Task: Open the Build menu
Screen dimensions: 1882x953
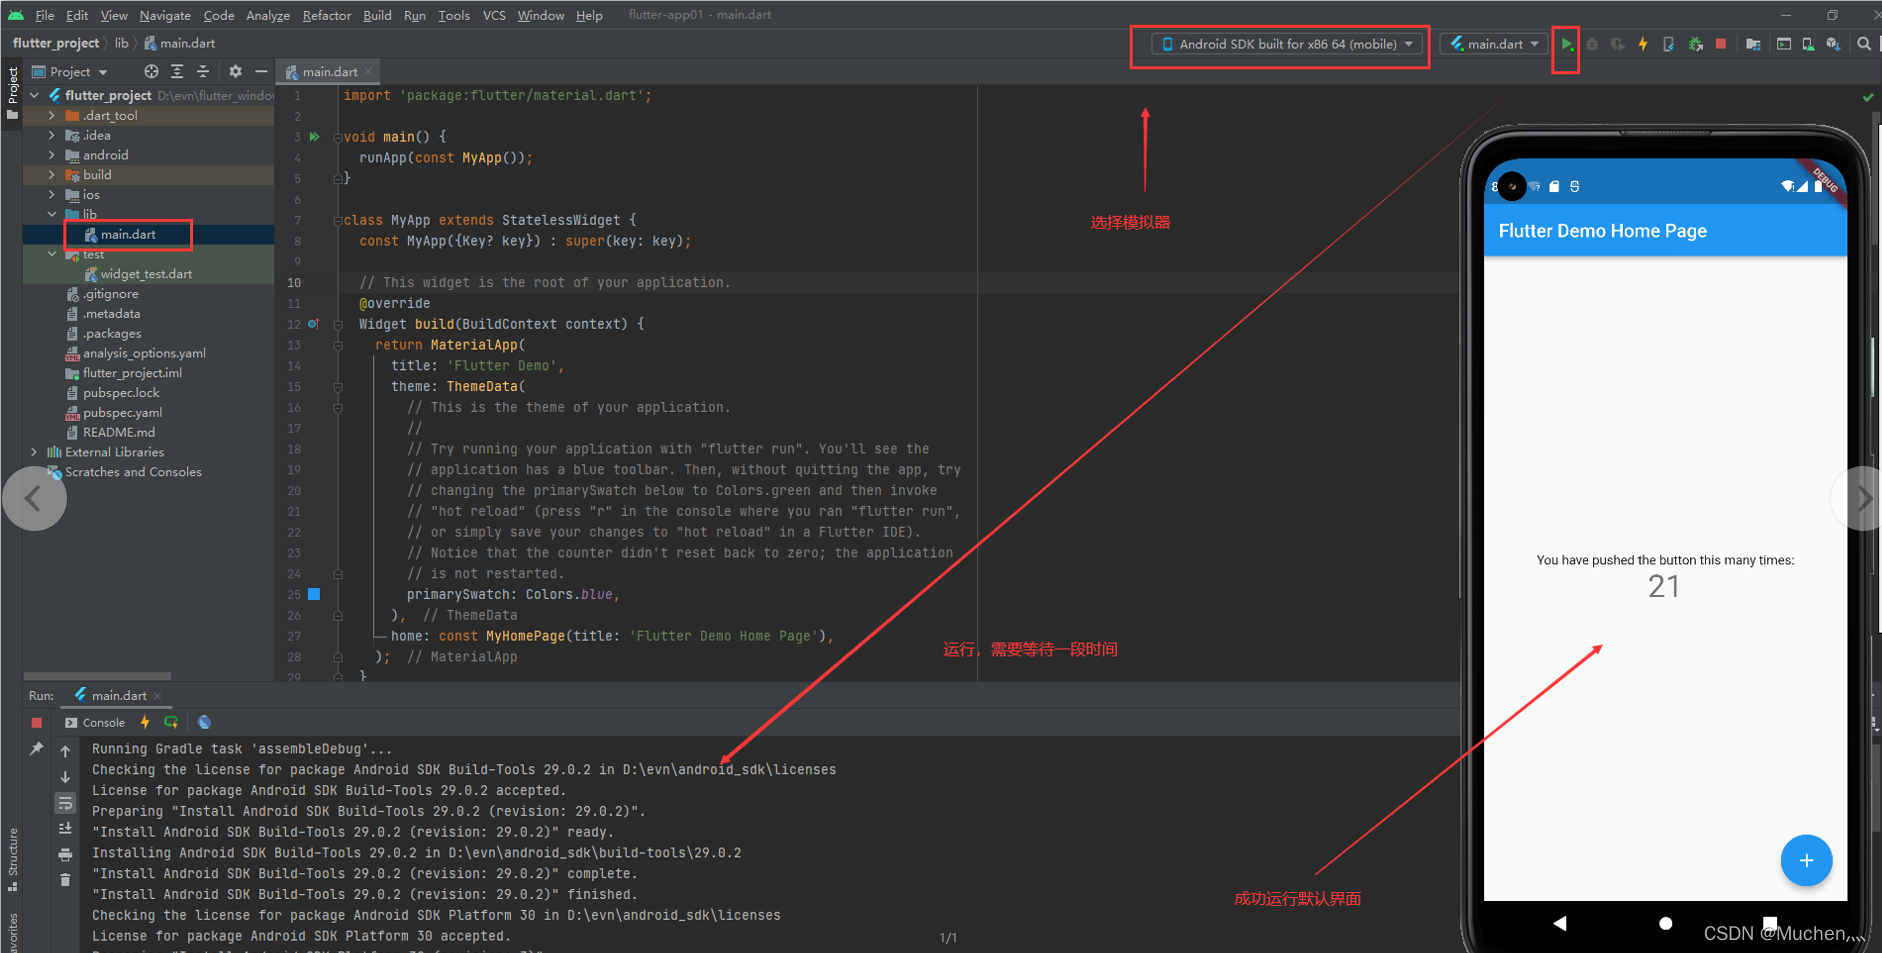Action: pyautogui.click(x=377, y=15)
